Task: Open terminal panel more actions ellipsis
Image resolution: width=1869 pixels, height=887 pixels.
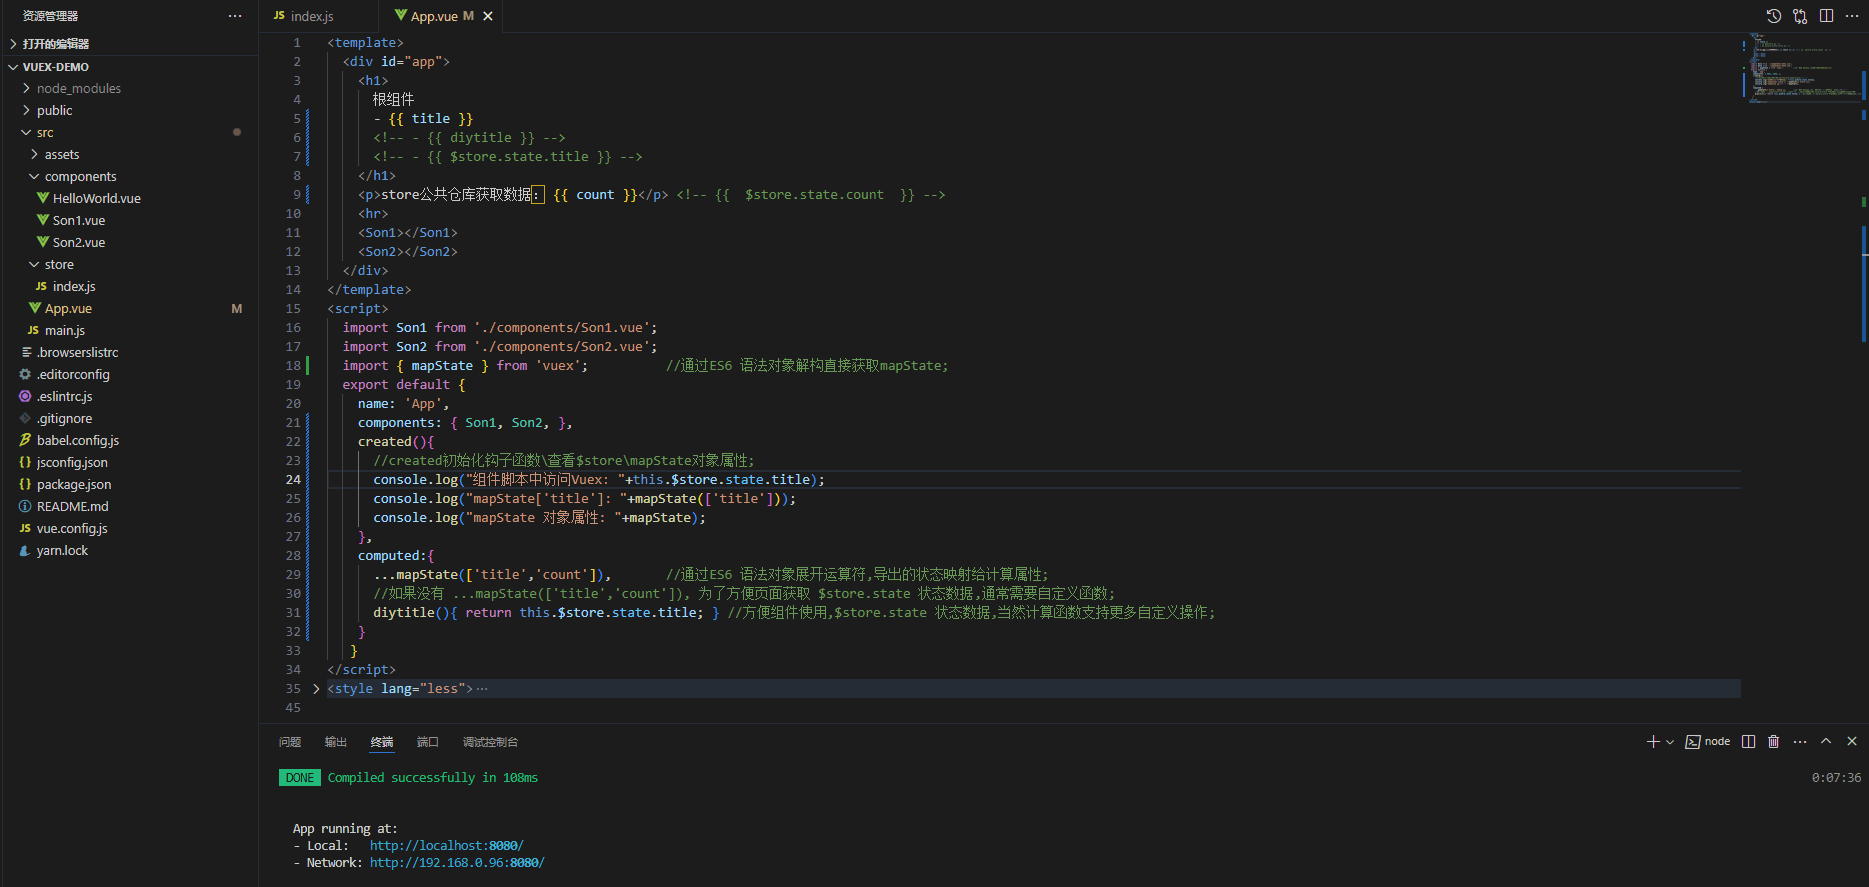Action: pos(1800,741)
